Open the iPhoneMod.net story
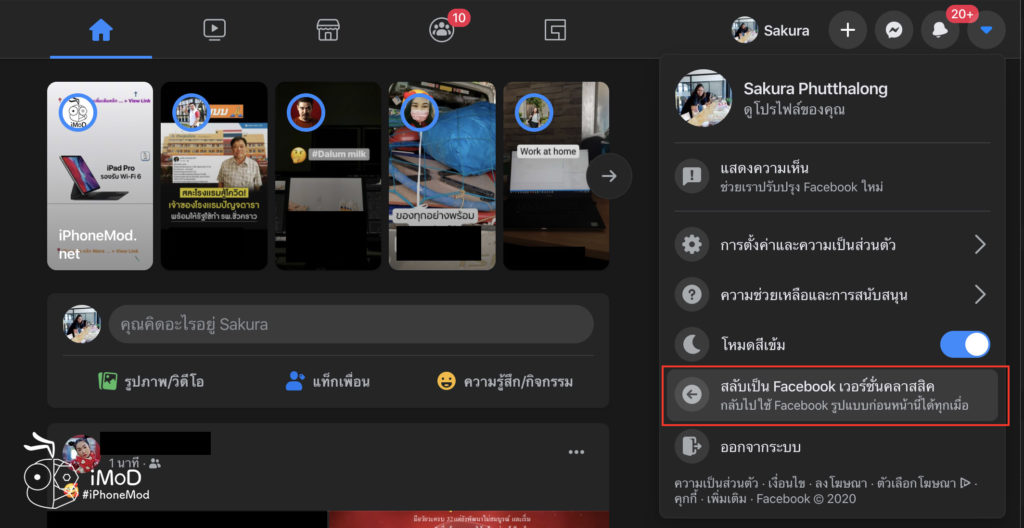This screenshot has height=528, width=1024. pos(100,176)
